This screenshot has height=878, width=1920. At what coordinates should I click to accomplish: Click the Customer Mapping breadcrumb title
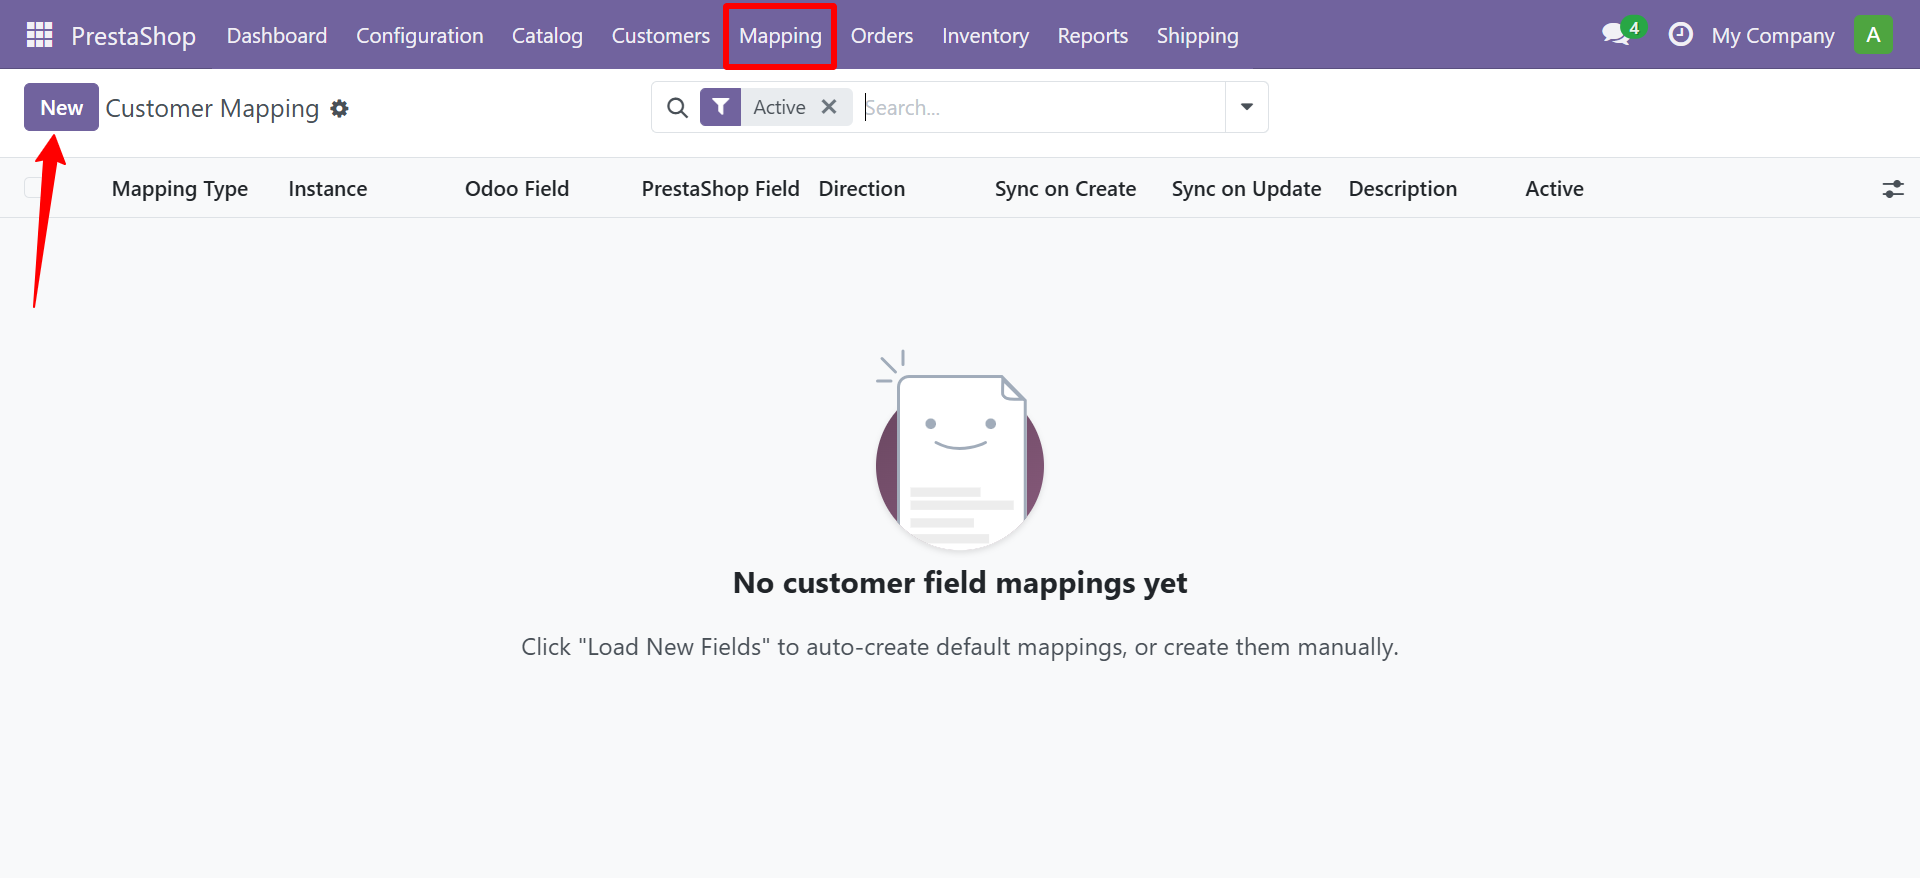click(x=212, y=108)
